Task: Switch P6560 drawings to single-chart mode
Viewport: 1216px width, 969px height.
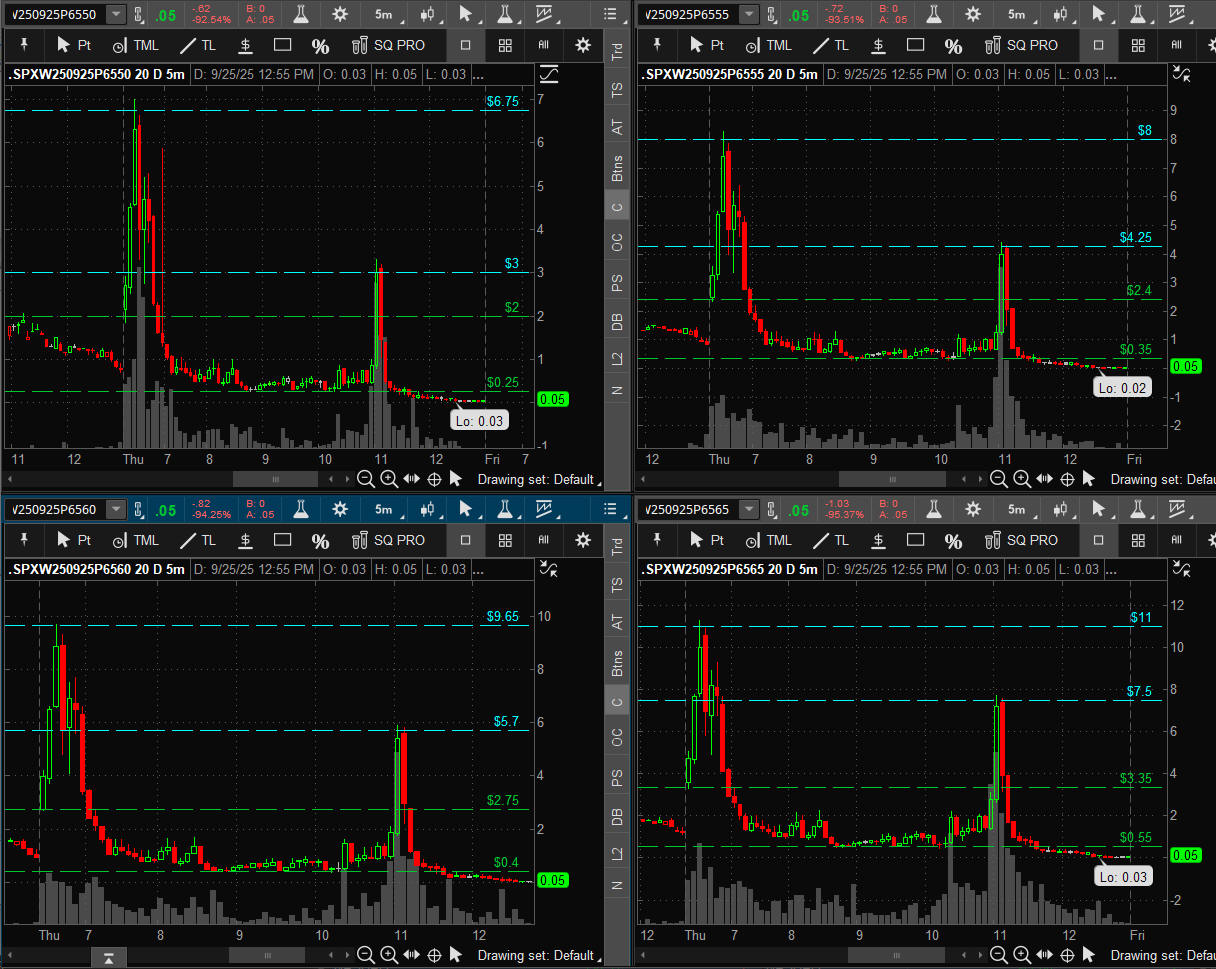Action: tap(466, 540)
